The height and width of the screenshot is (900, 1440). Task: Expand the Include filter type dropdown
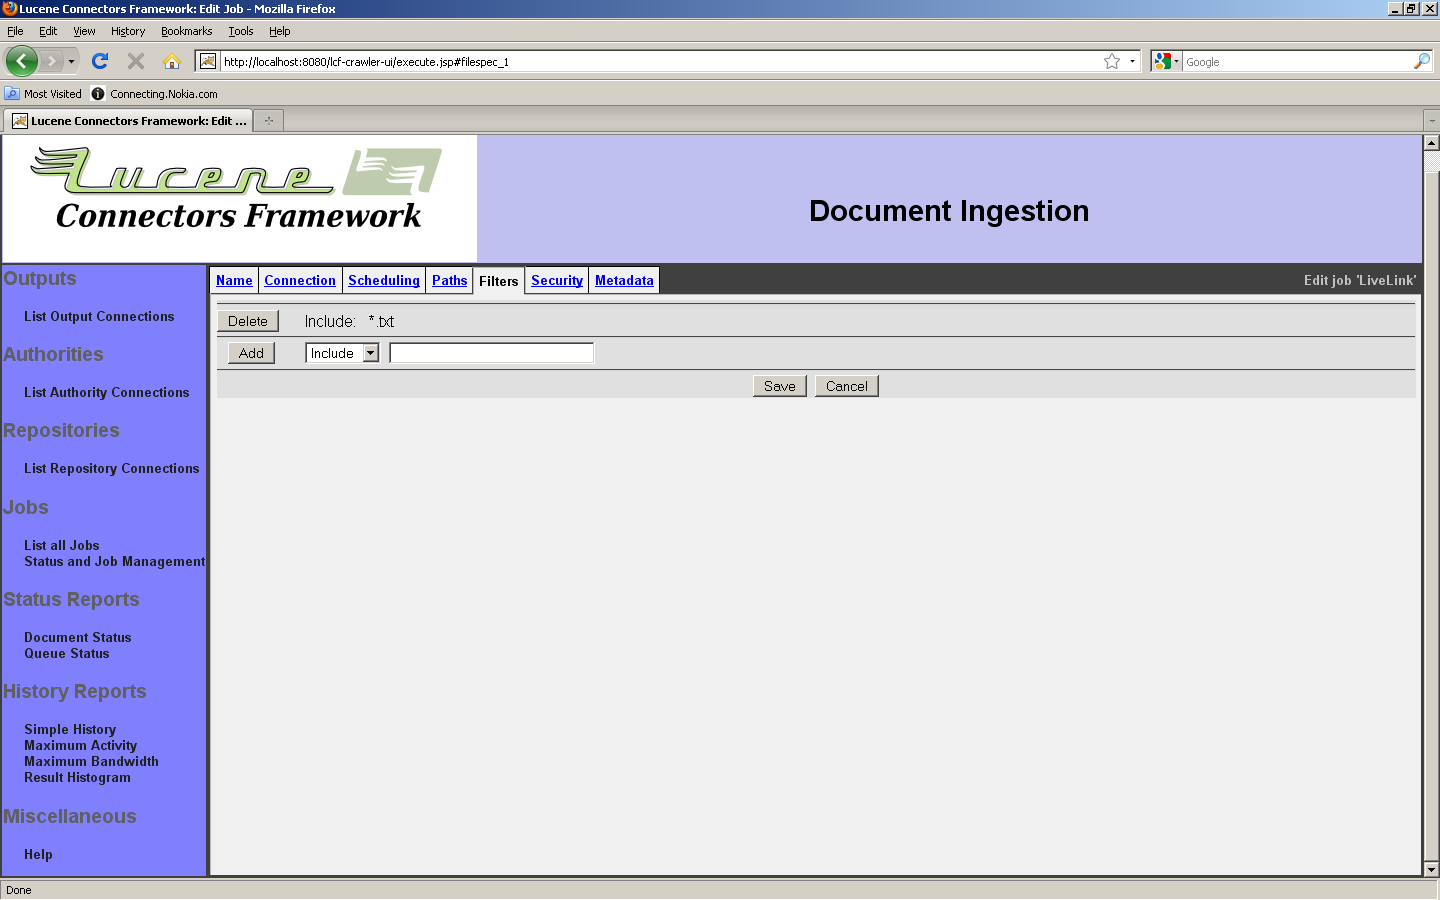coord(370,353)
